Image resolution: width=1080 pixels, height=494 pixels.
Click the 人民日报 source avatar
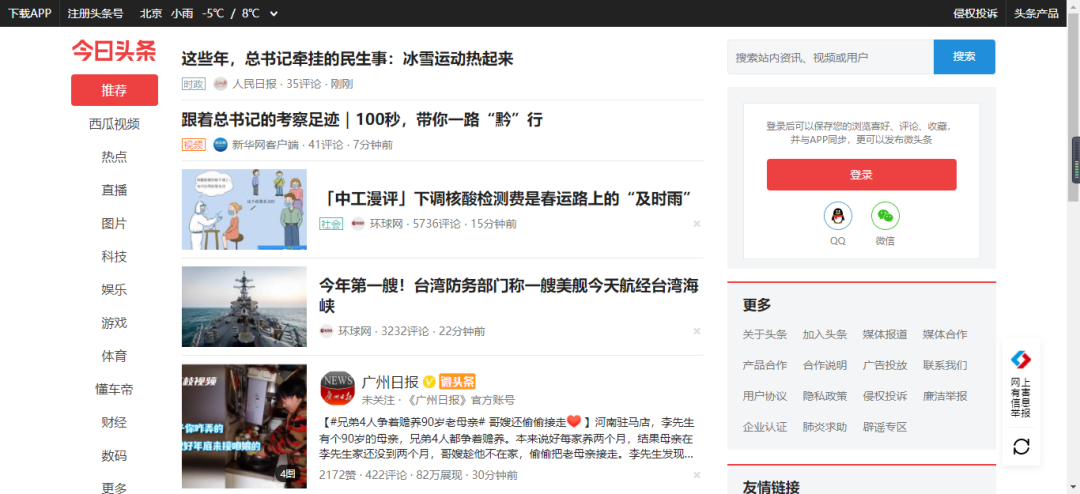coord(220,84)
